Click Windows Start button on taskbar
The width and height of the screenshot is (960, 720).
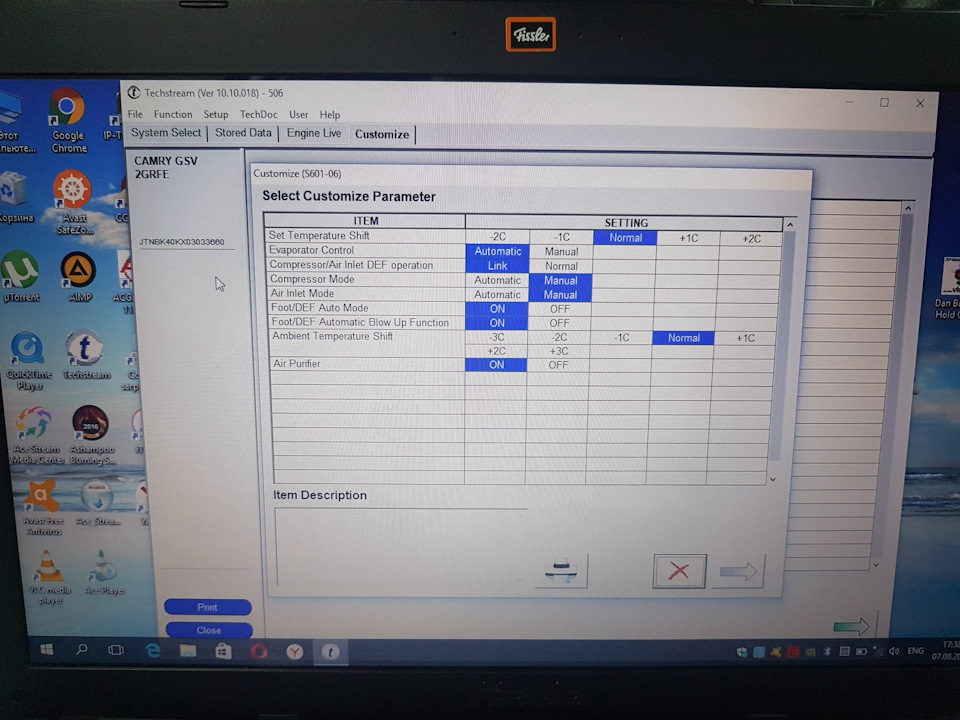[47, 650]
